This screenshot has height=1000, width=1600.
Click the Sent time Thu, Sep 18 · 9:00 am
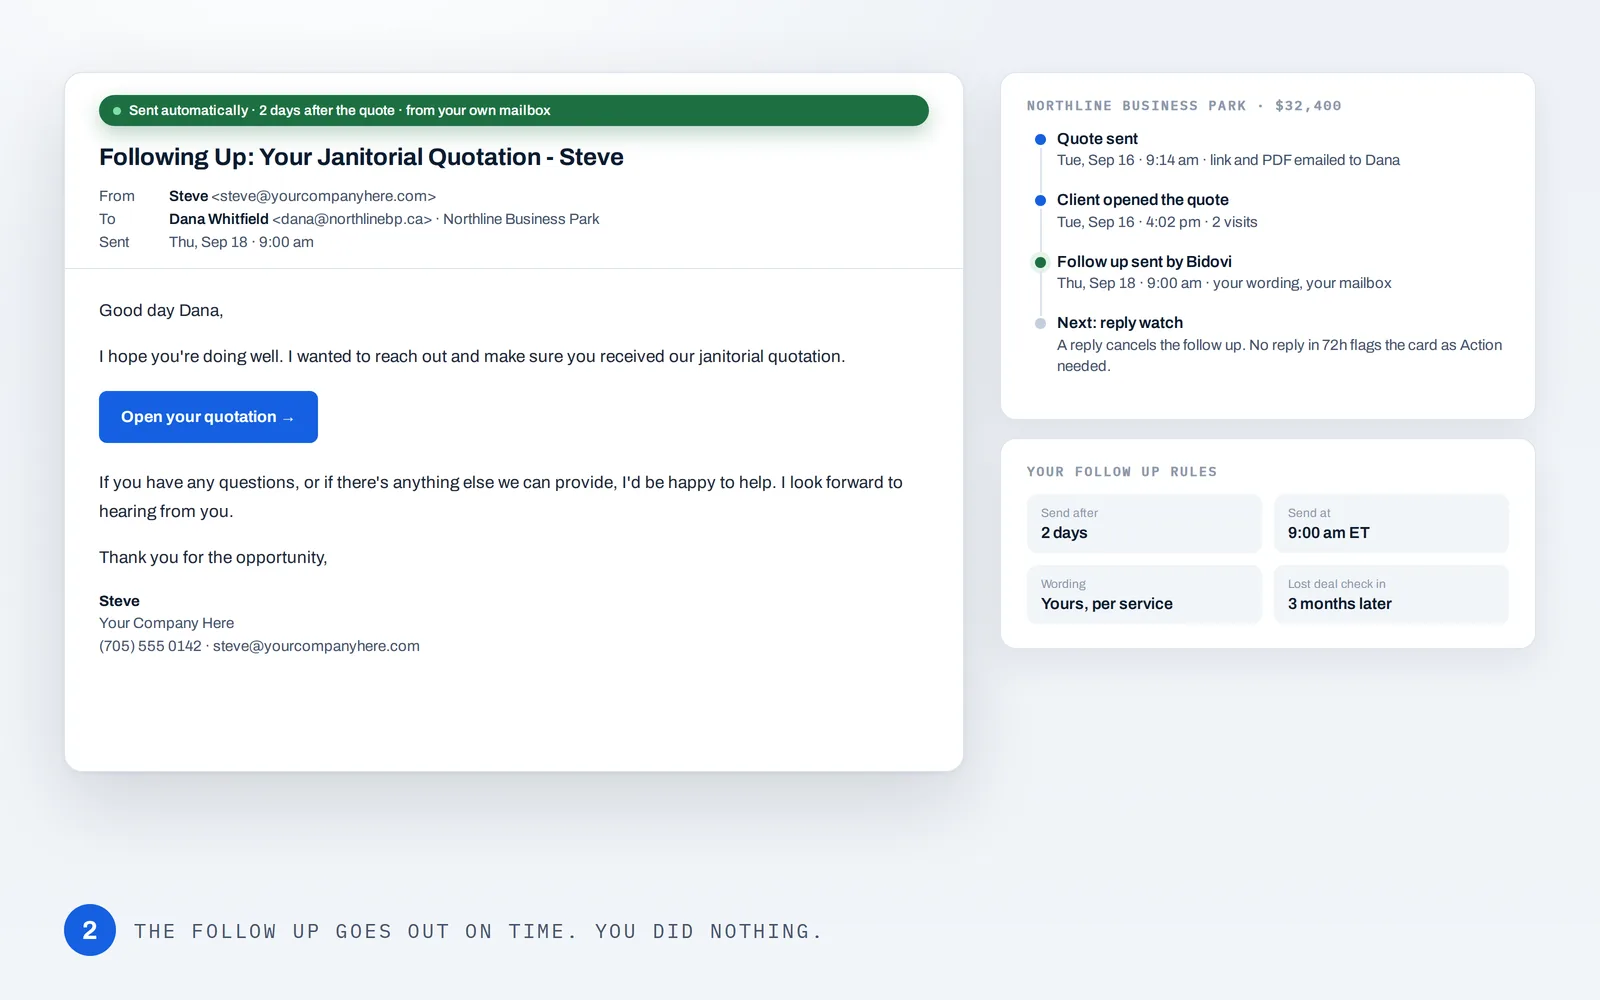coord(241,242)
